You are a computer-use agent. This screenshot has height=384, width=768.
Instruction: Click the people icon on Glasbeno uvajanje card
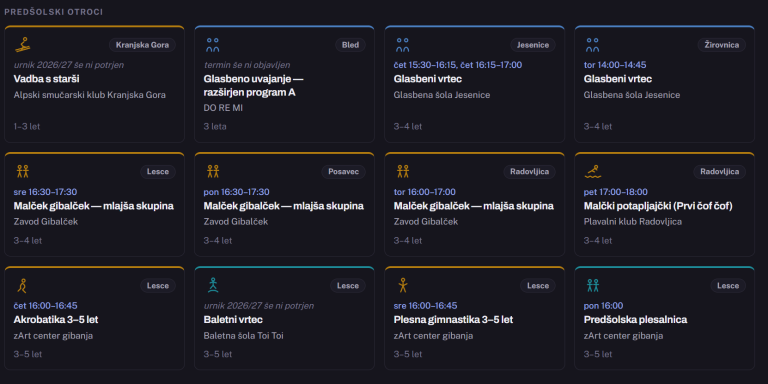213,45
